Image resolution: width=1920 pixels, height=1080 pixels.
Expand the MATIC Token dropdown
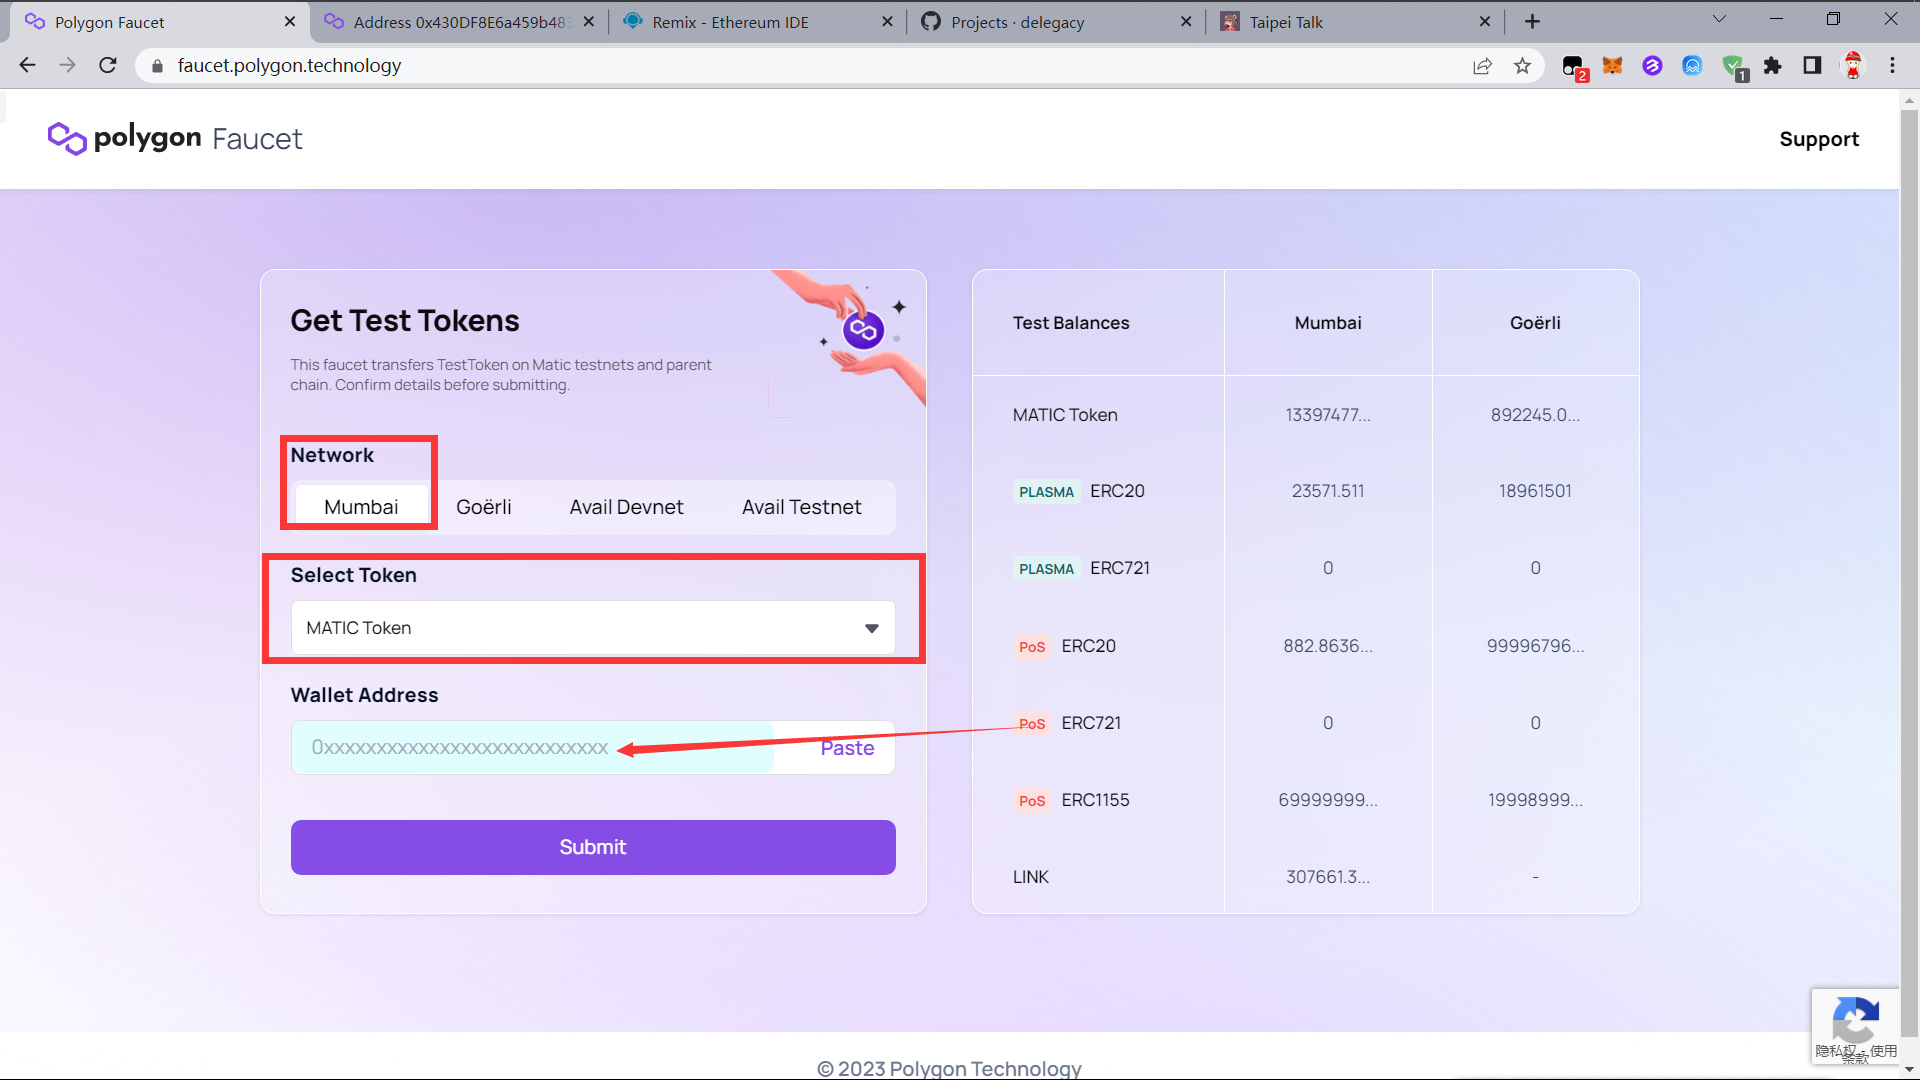pyautogui.click(x=593, y=628)
